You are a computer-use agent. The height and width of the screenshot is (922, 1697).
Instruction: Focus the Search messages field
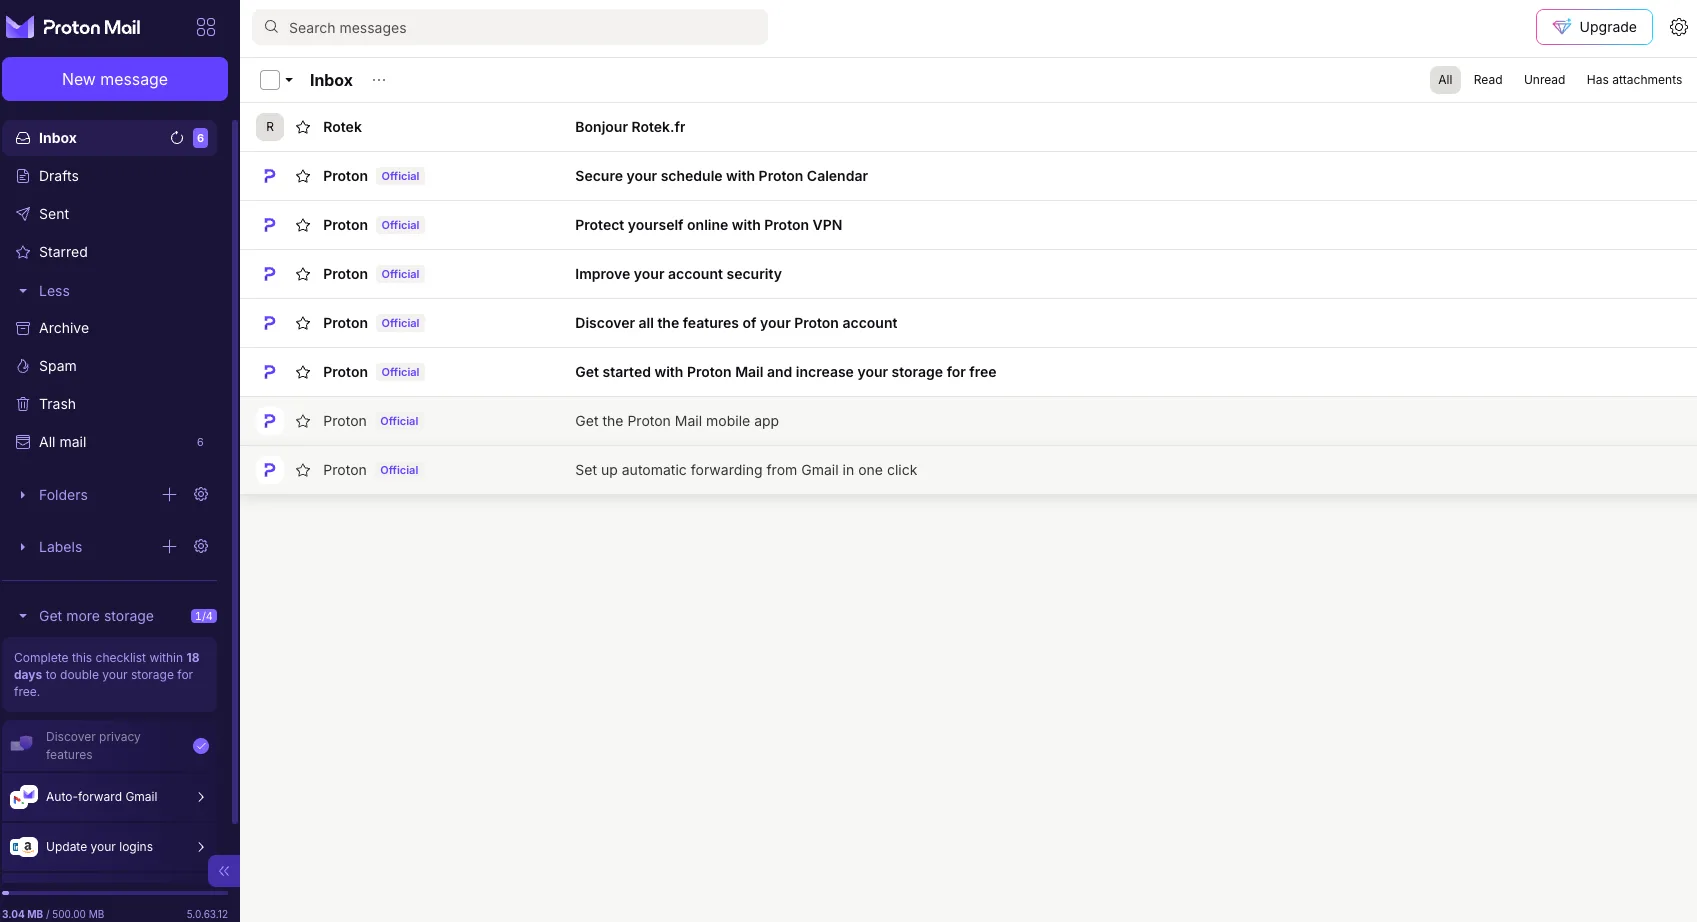coord(510,27)
